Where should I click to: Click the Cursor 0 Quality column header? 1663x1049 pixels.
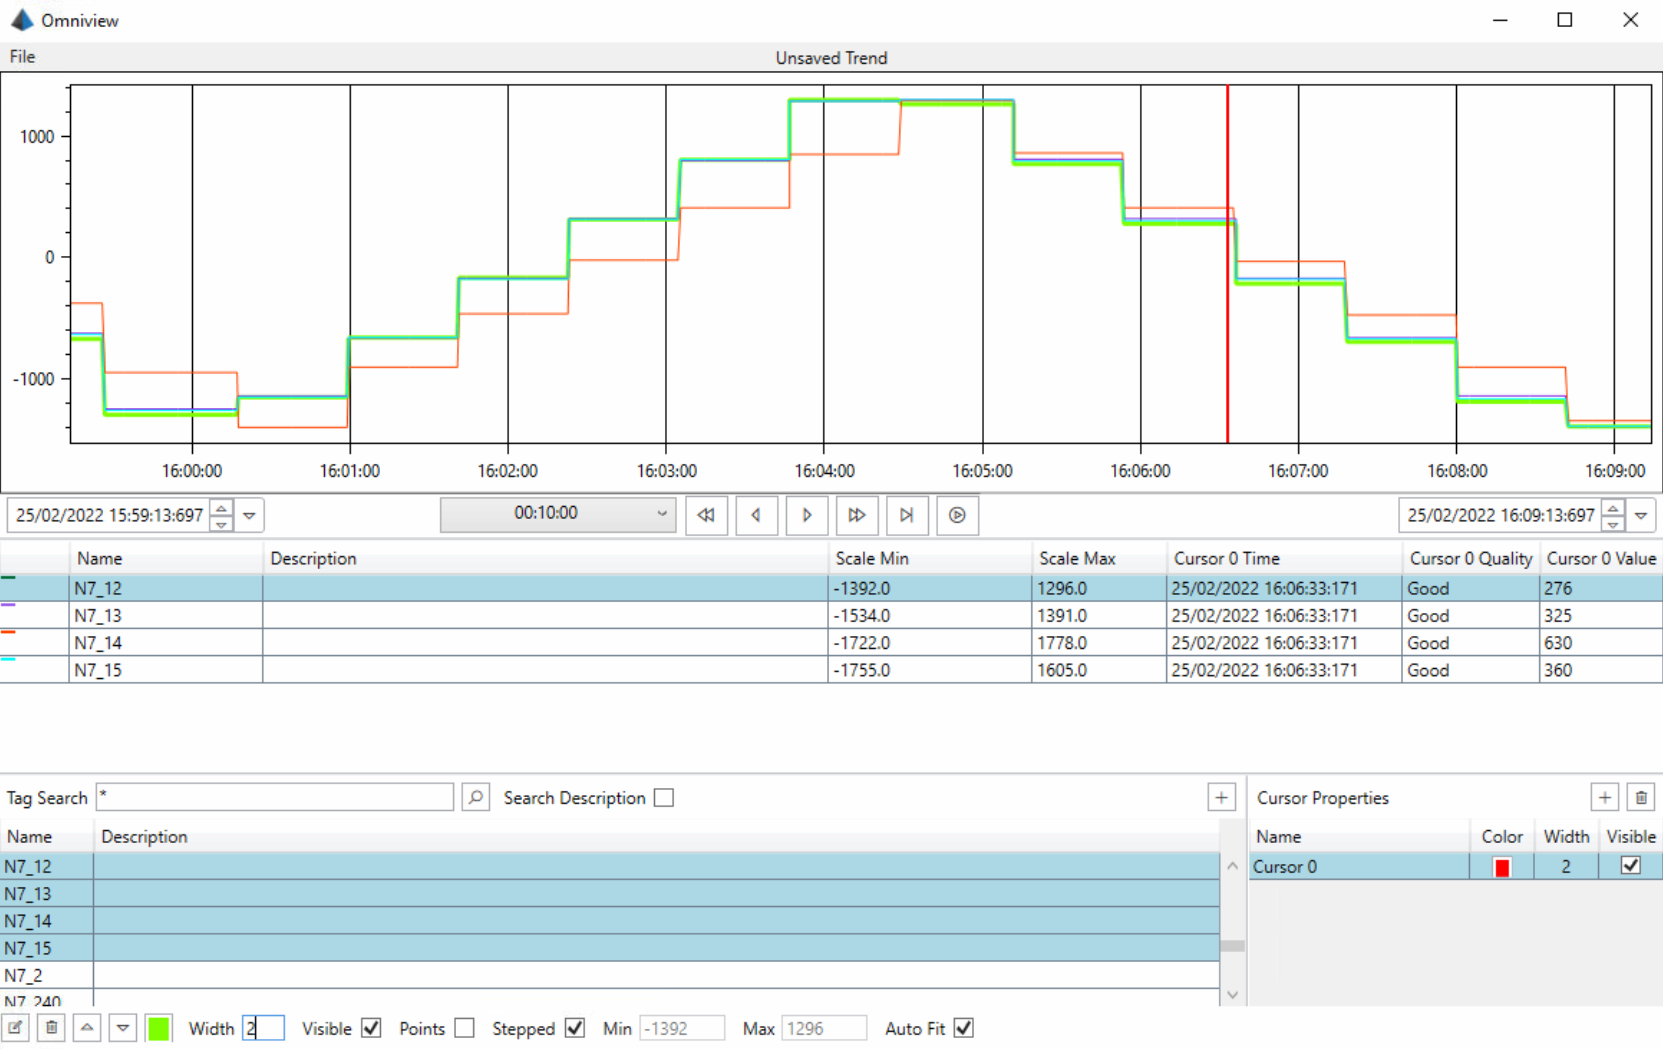click(1471, 558)
